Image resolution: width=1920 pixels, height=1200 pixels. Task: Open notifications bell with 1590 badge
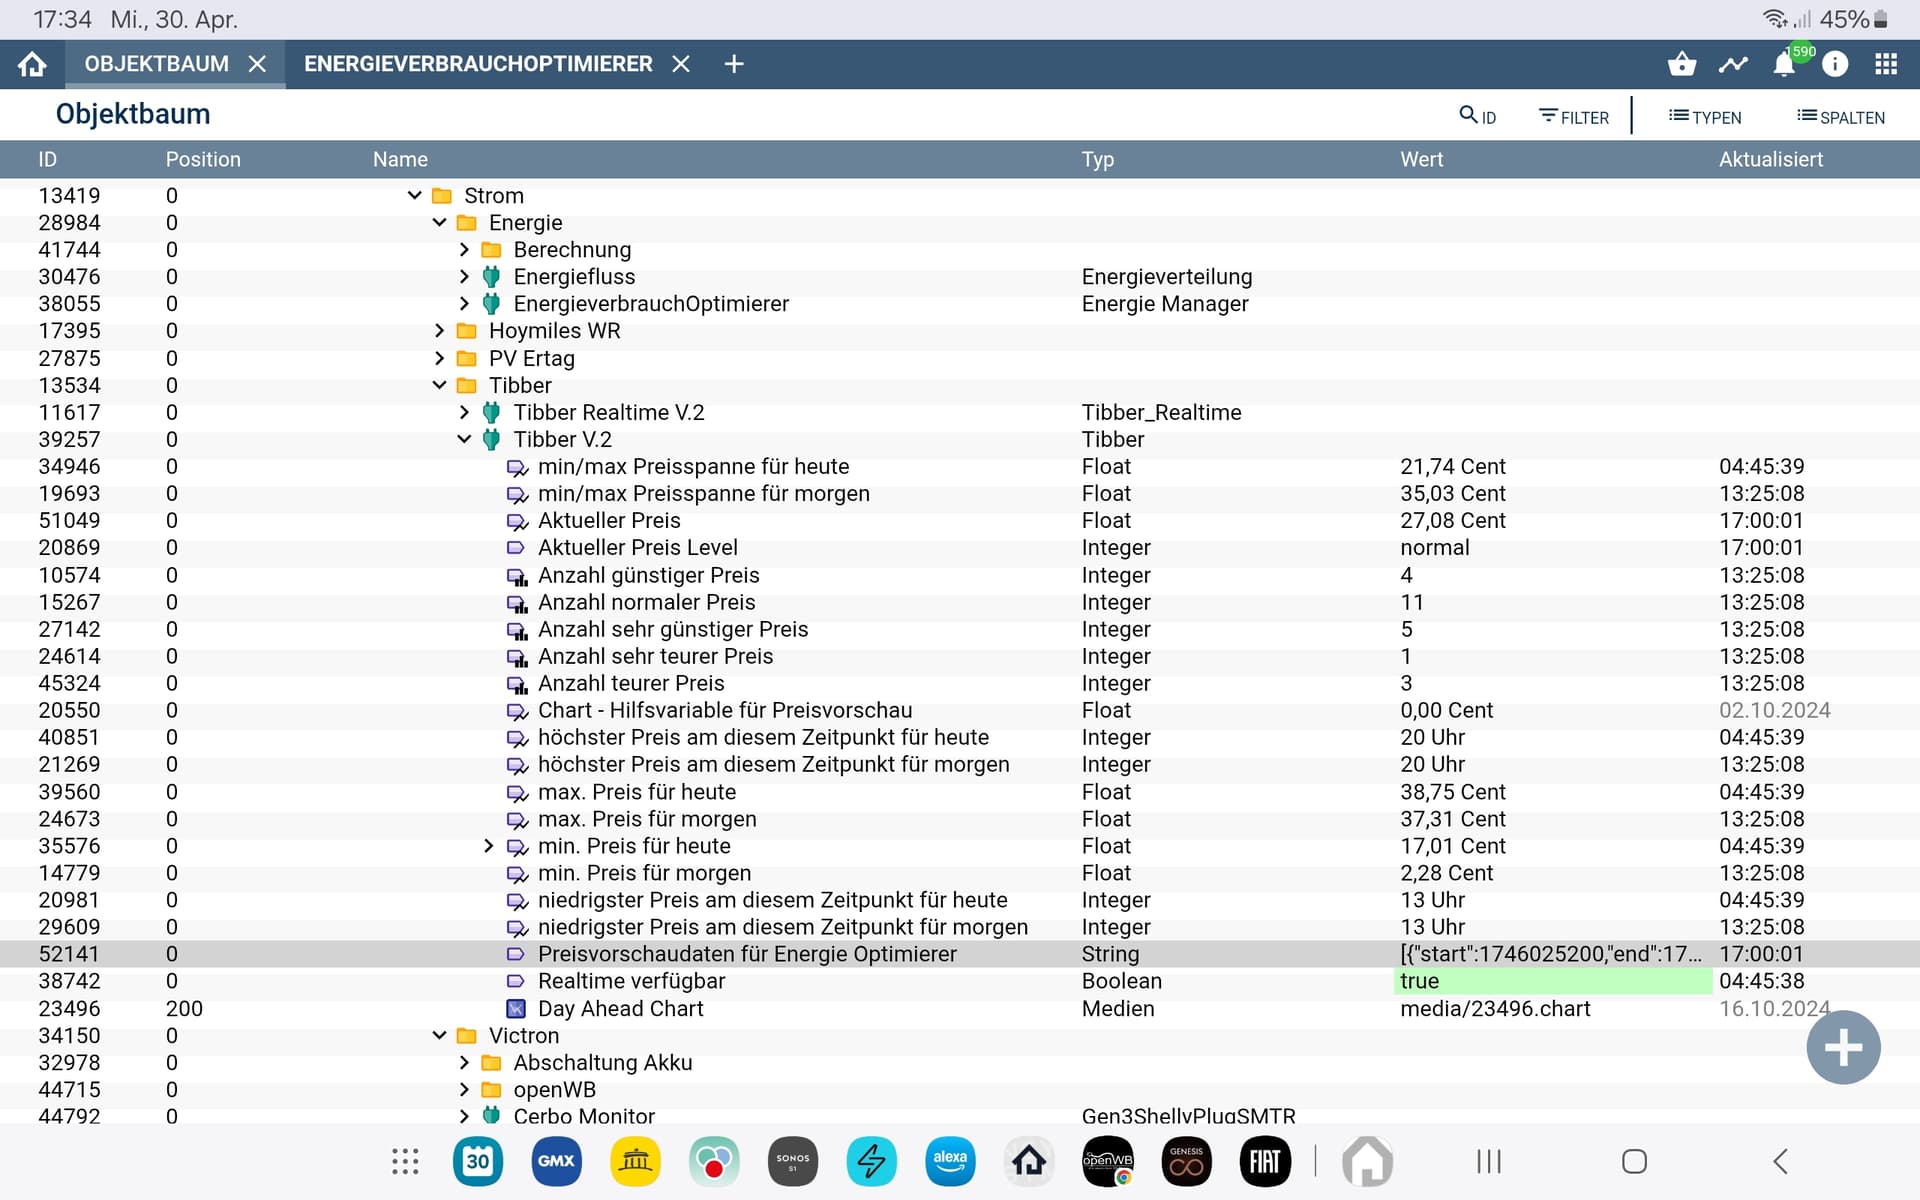click(x=1785, y=64)
